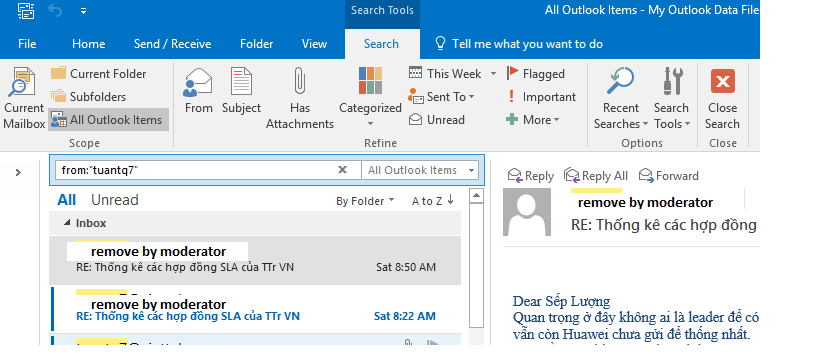Viewport: 819px width, 361px height.
Task: Click Reply in the reading pane
Action: pyautogui.click(x=531, y=176)
